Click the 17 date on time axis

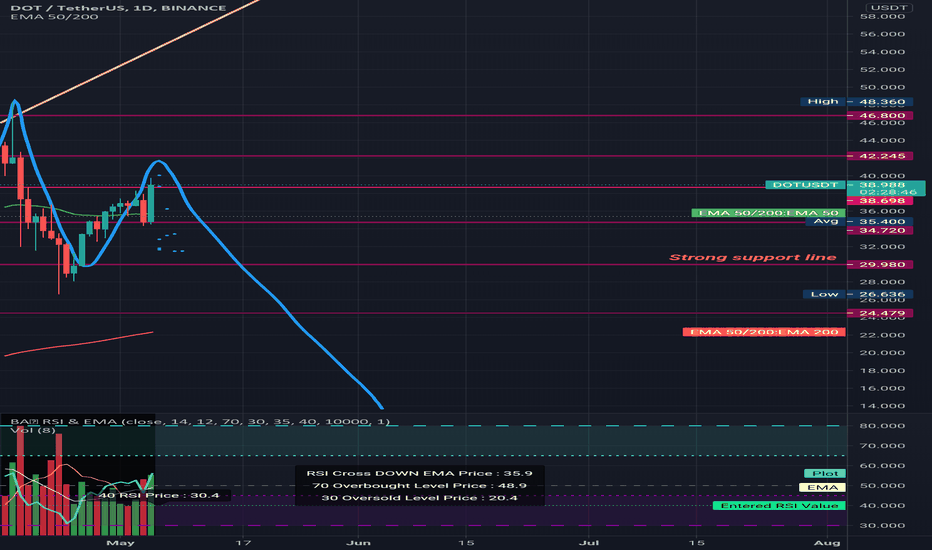[243, 543]
